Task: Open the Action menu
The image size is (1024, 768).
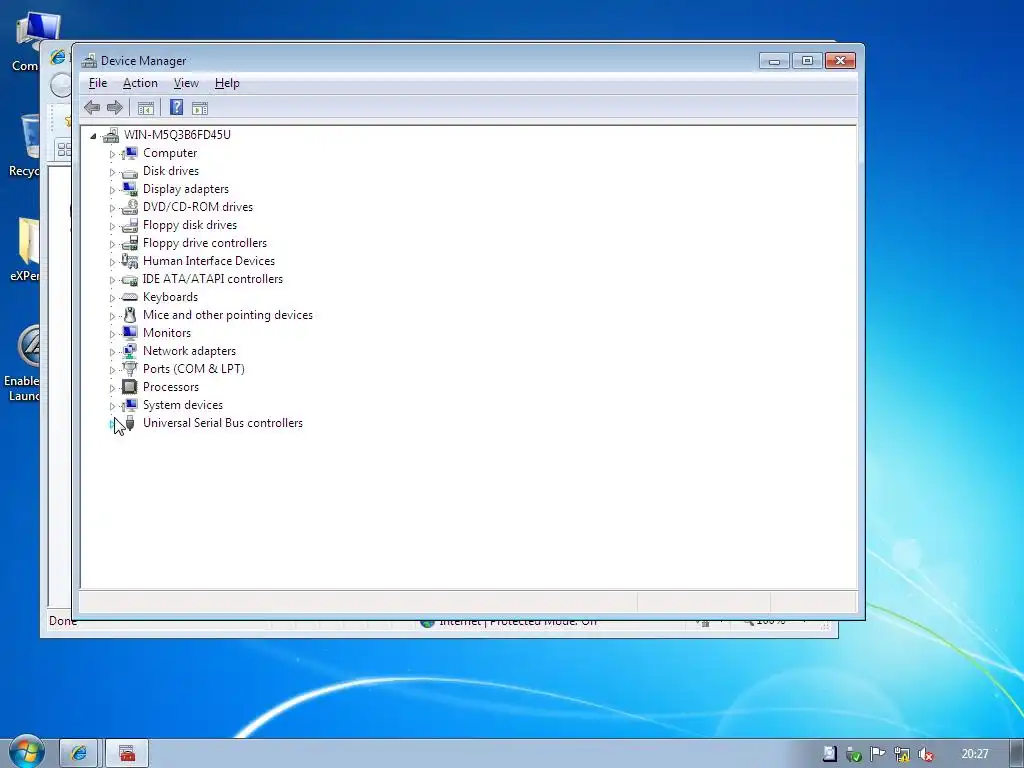Action: point(140,83)
